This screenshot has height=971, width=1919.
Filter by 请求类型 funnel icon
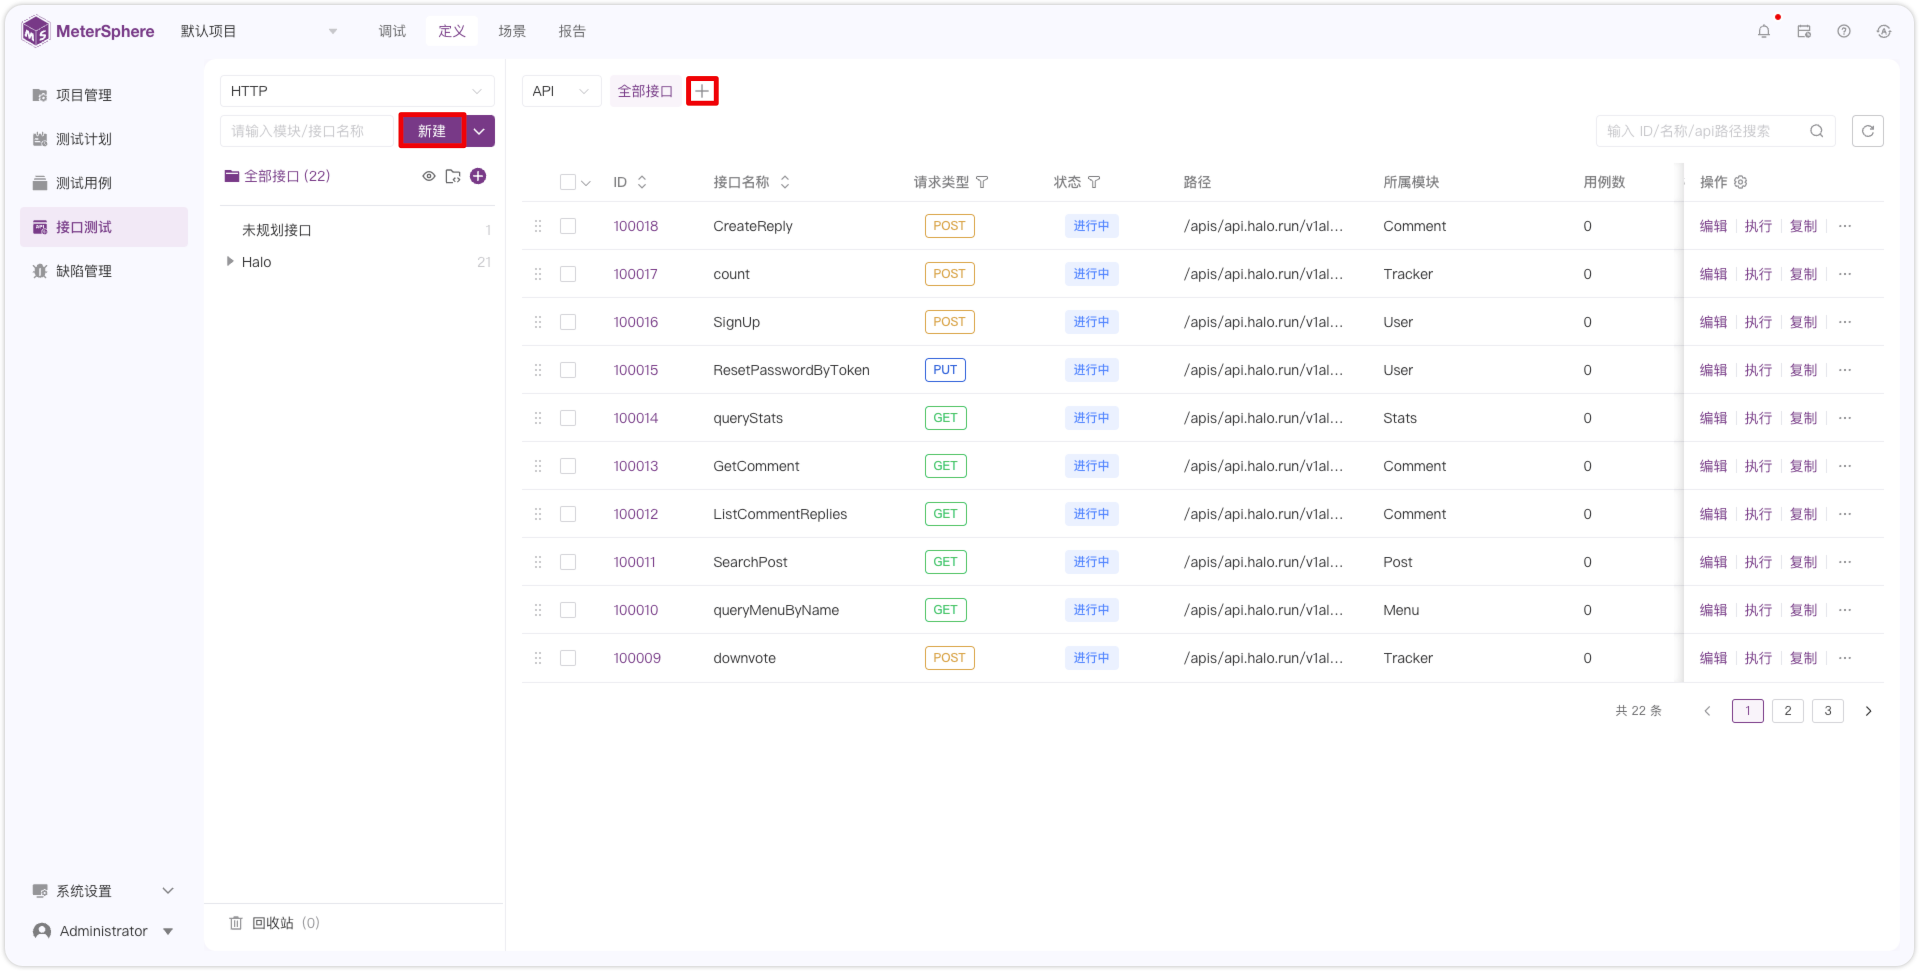[982, 182]
